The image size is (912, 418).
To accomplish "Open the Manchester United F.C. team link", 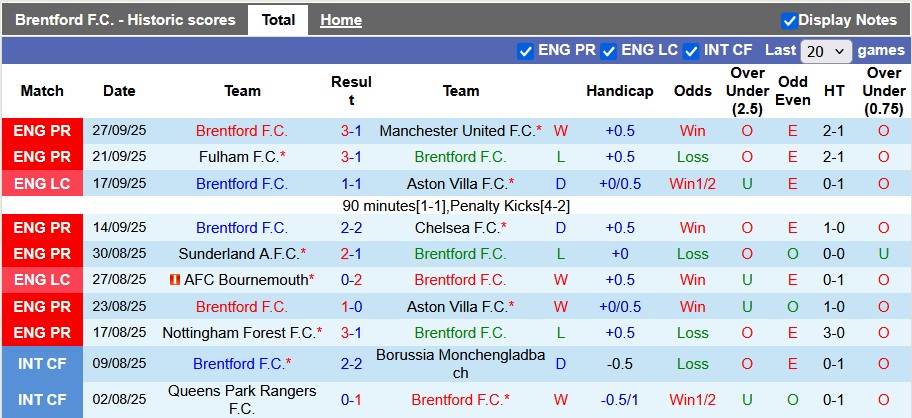I will click(x=457, y=131).
